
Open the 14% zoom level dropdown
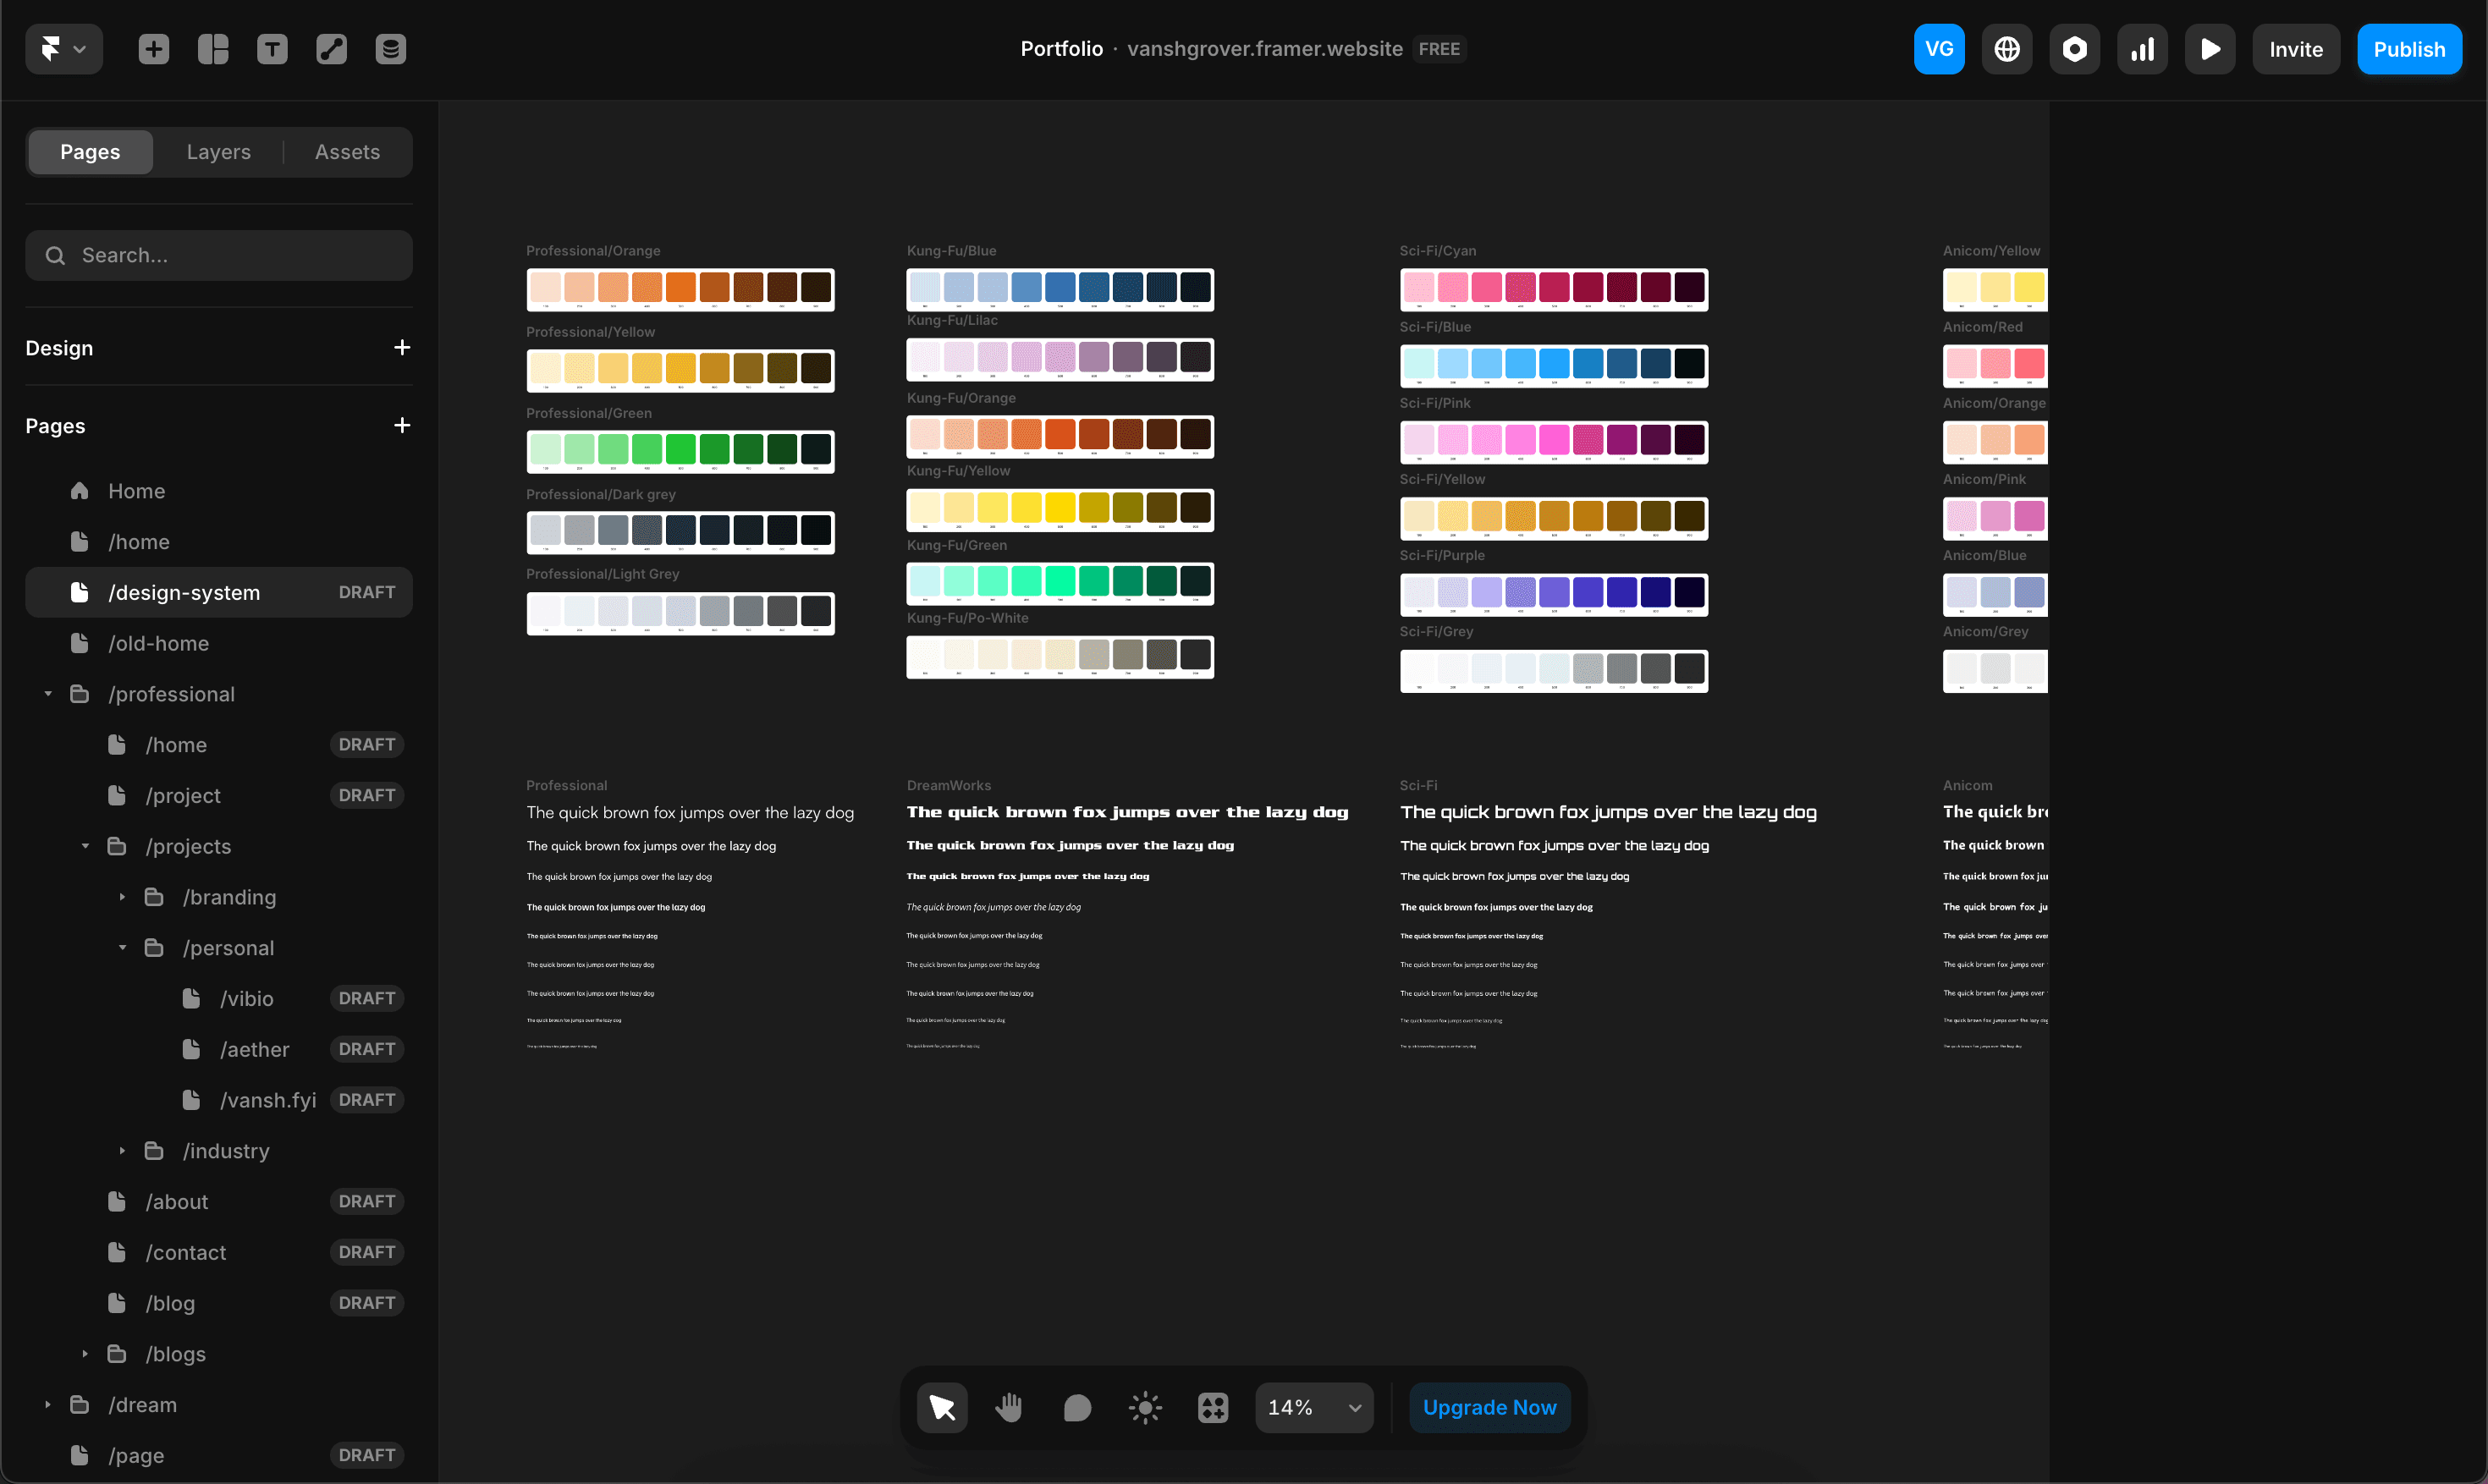[1314, 1408]
